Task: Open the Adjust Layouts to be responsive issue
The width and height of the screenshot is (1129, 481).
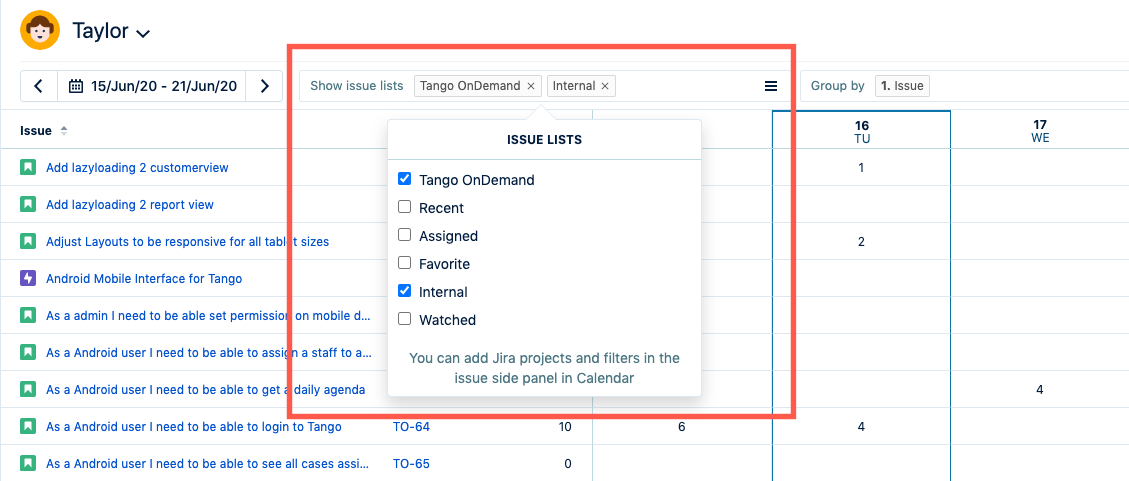Action: tap(187, 242)
